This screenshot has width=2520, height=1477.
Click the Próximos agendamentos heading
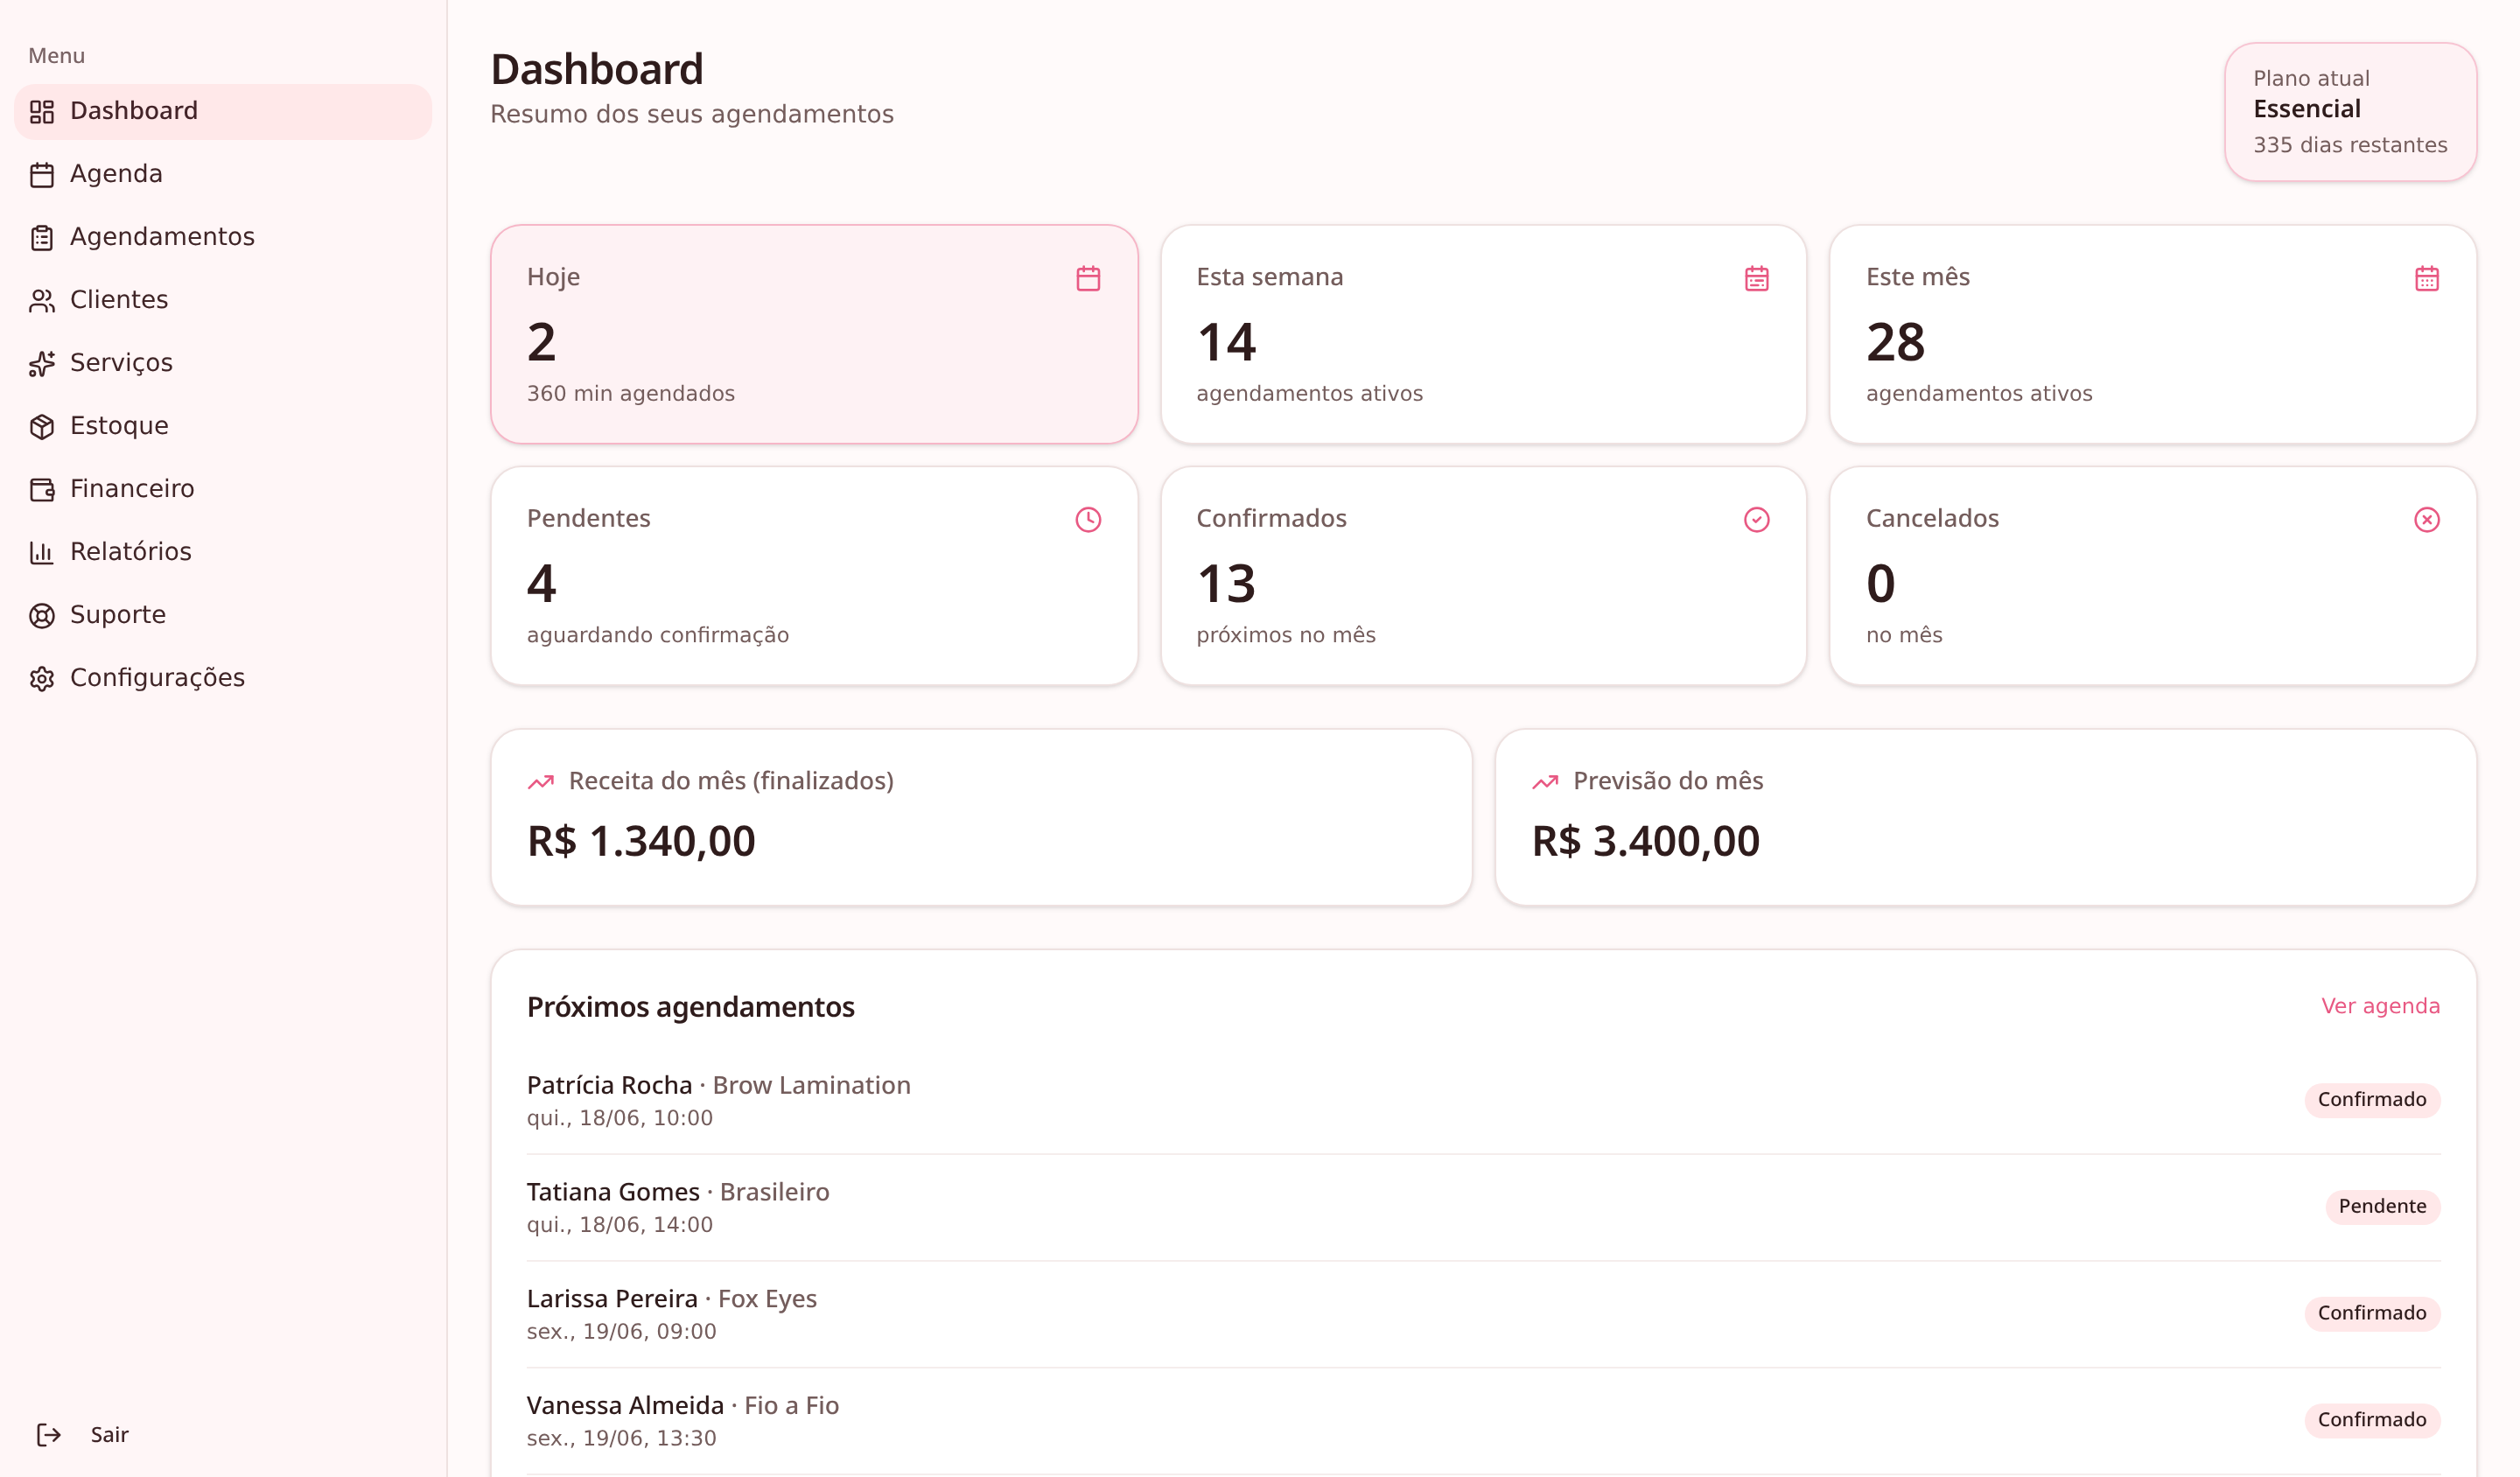point(691,1007)
